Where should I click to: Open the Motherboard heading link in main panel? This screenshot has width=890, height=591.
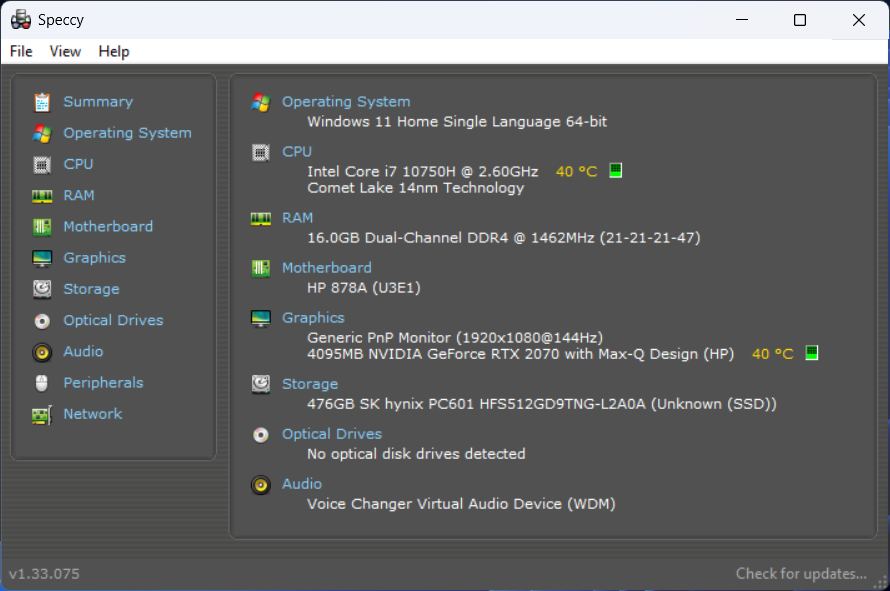click(327, 267)
